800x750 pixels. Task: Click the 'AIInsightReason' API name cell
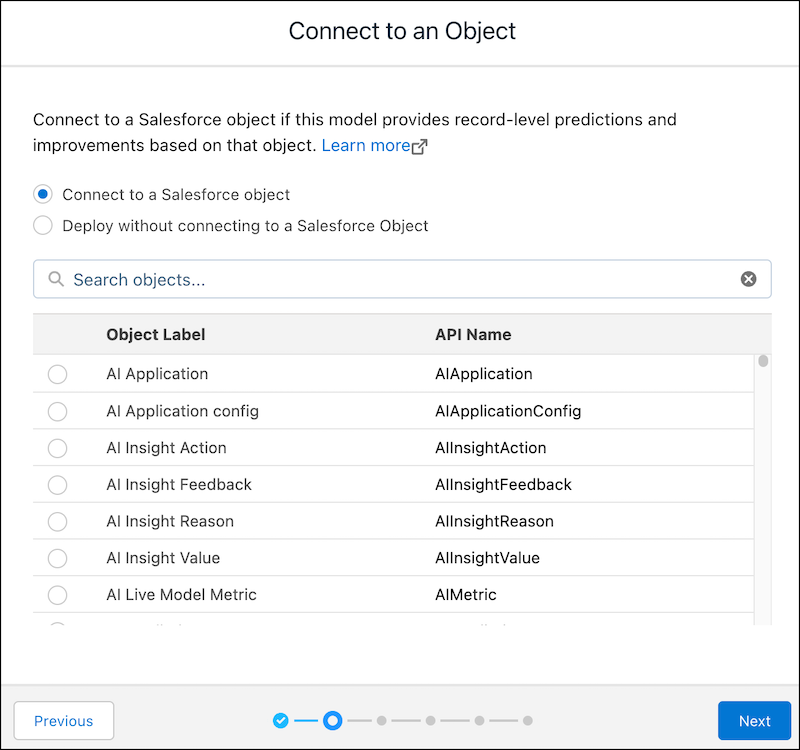pos(494,521)
